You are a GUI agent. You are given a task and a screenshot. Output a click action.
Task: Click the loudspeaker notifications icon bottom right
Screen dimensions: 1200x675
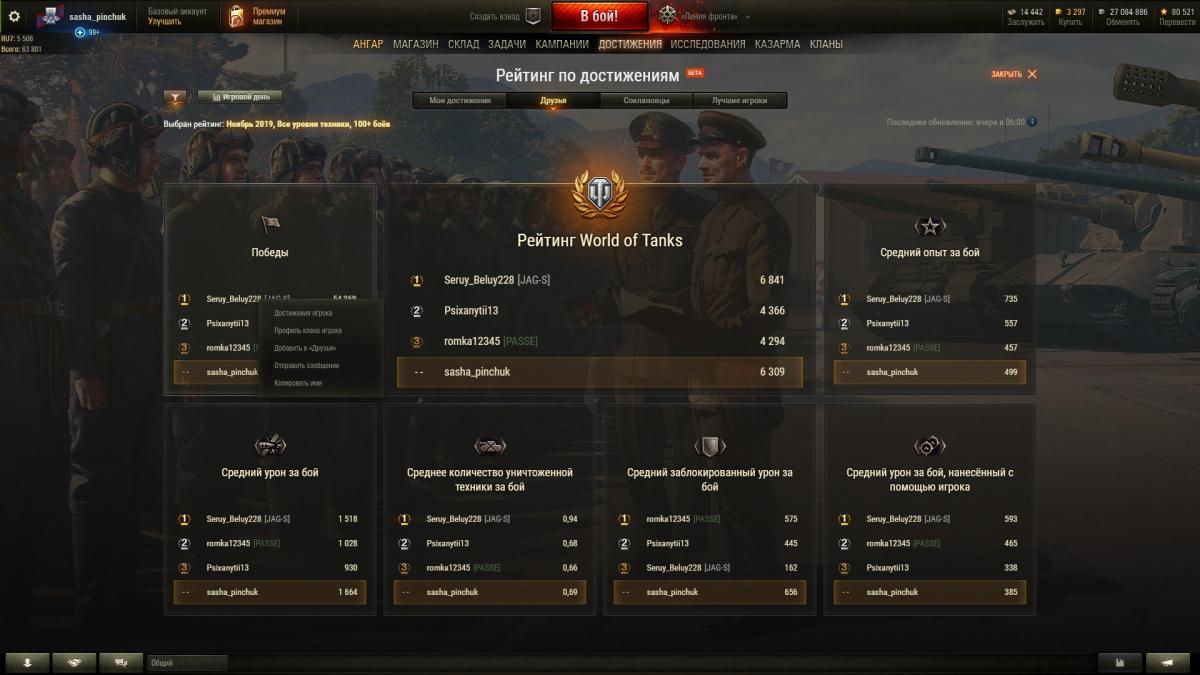(x=1168, y=662)
